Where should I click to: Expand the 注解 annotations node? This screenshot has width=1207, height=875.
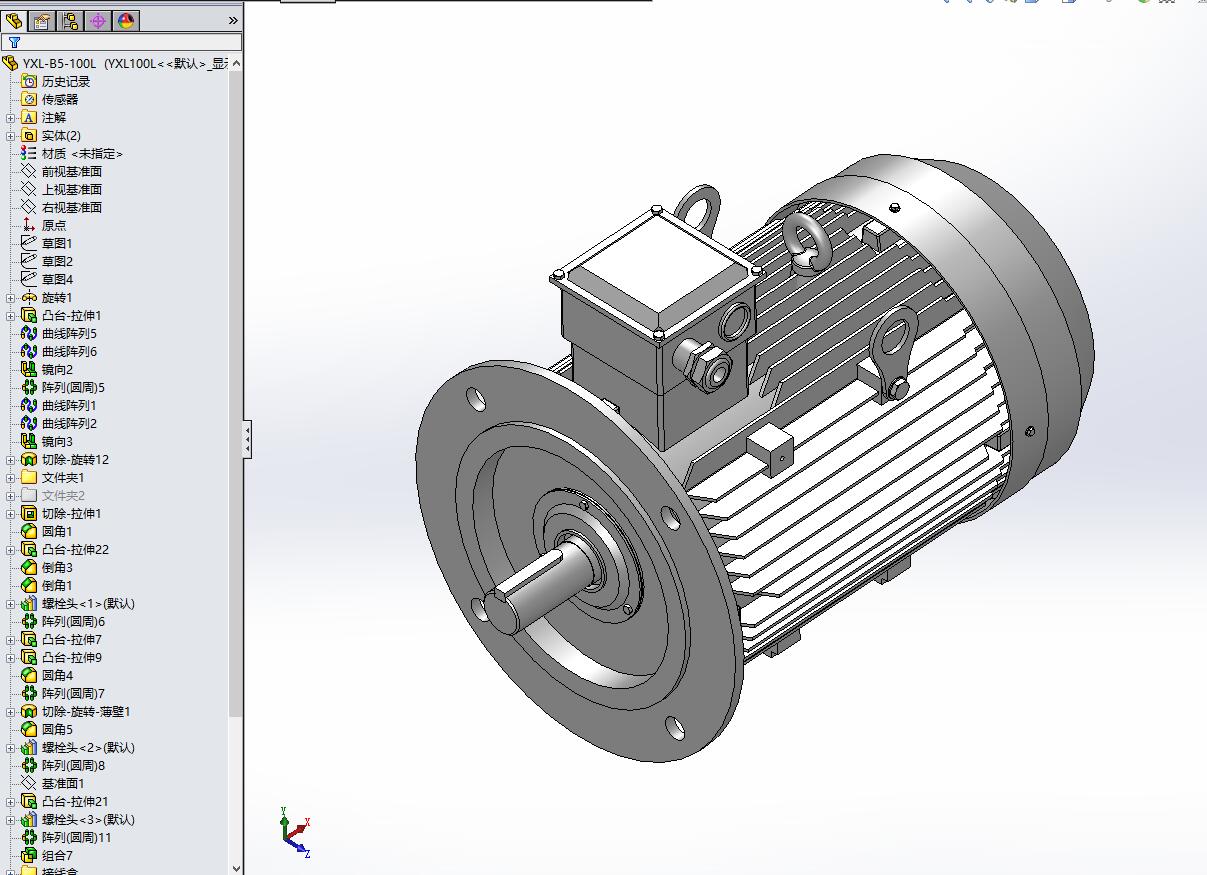click(x=11, y=117)
